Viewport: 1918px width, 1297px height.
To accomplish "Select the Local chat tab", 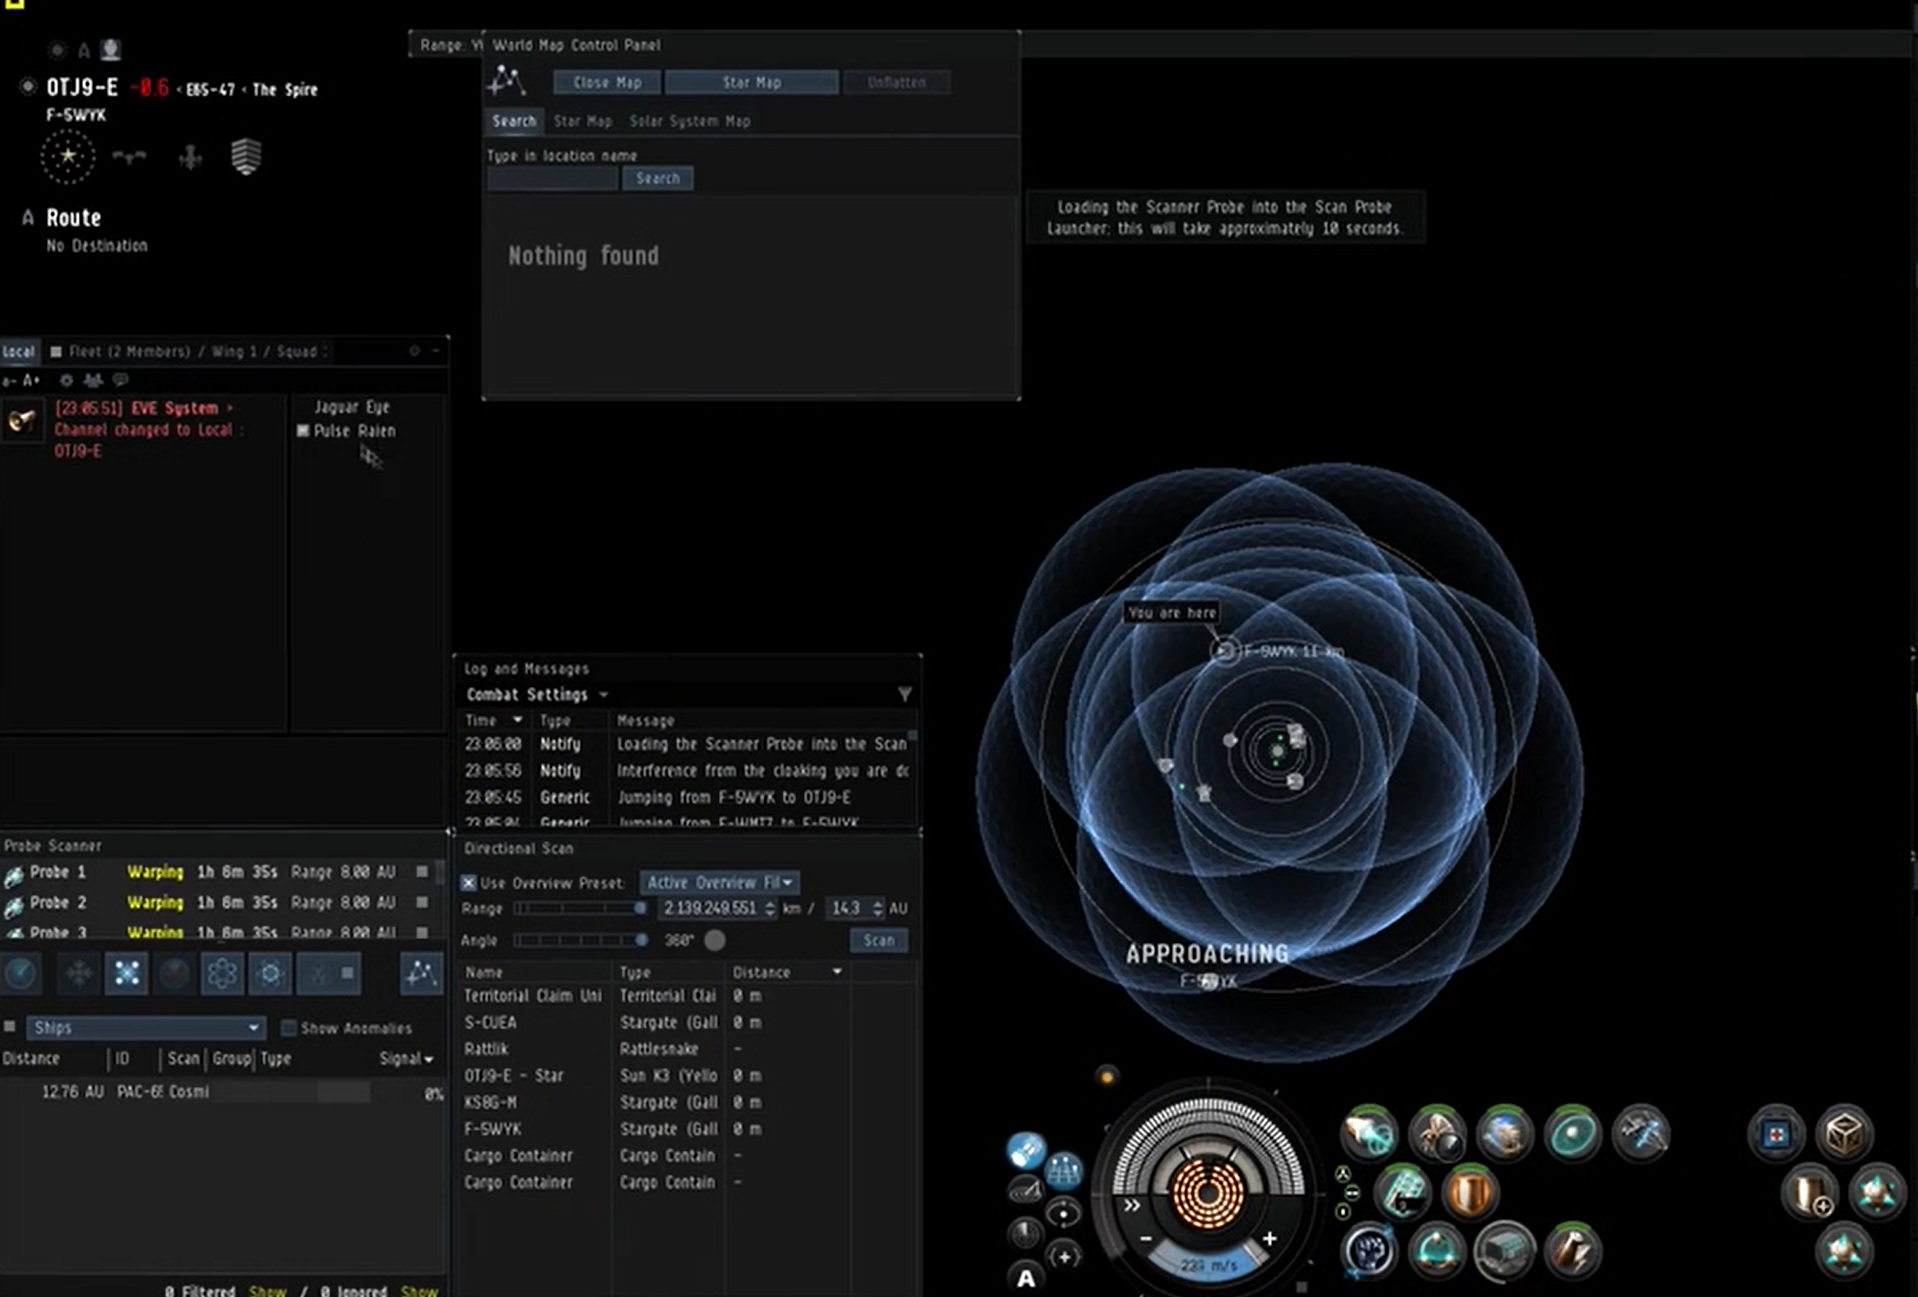I will tap(18, 352).
